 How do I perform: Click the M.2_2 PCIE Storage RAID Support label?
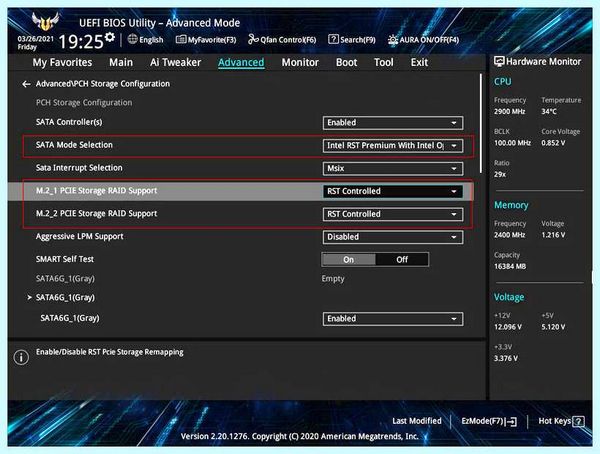point(96,214)
